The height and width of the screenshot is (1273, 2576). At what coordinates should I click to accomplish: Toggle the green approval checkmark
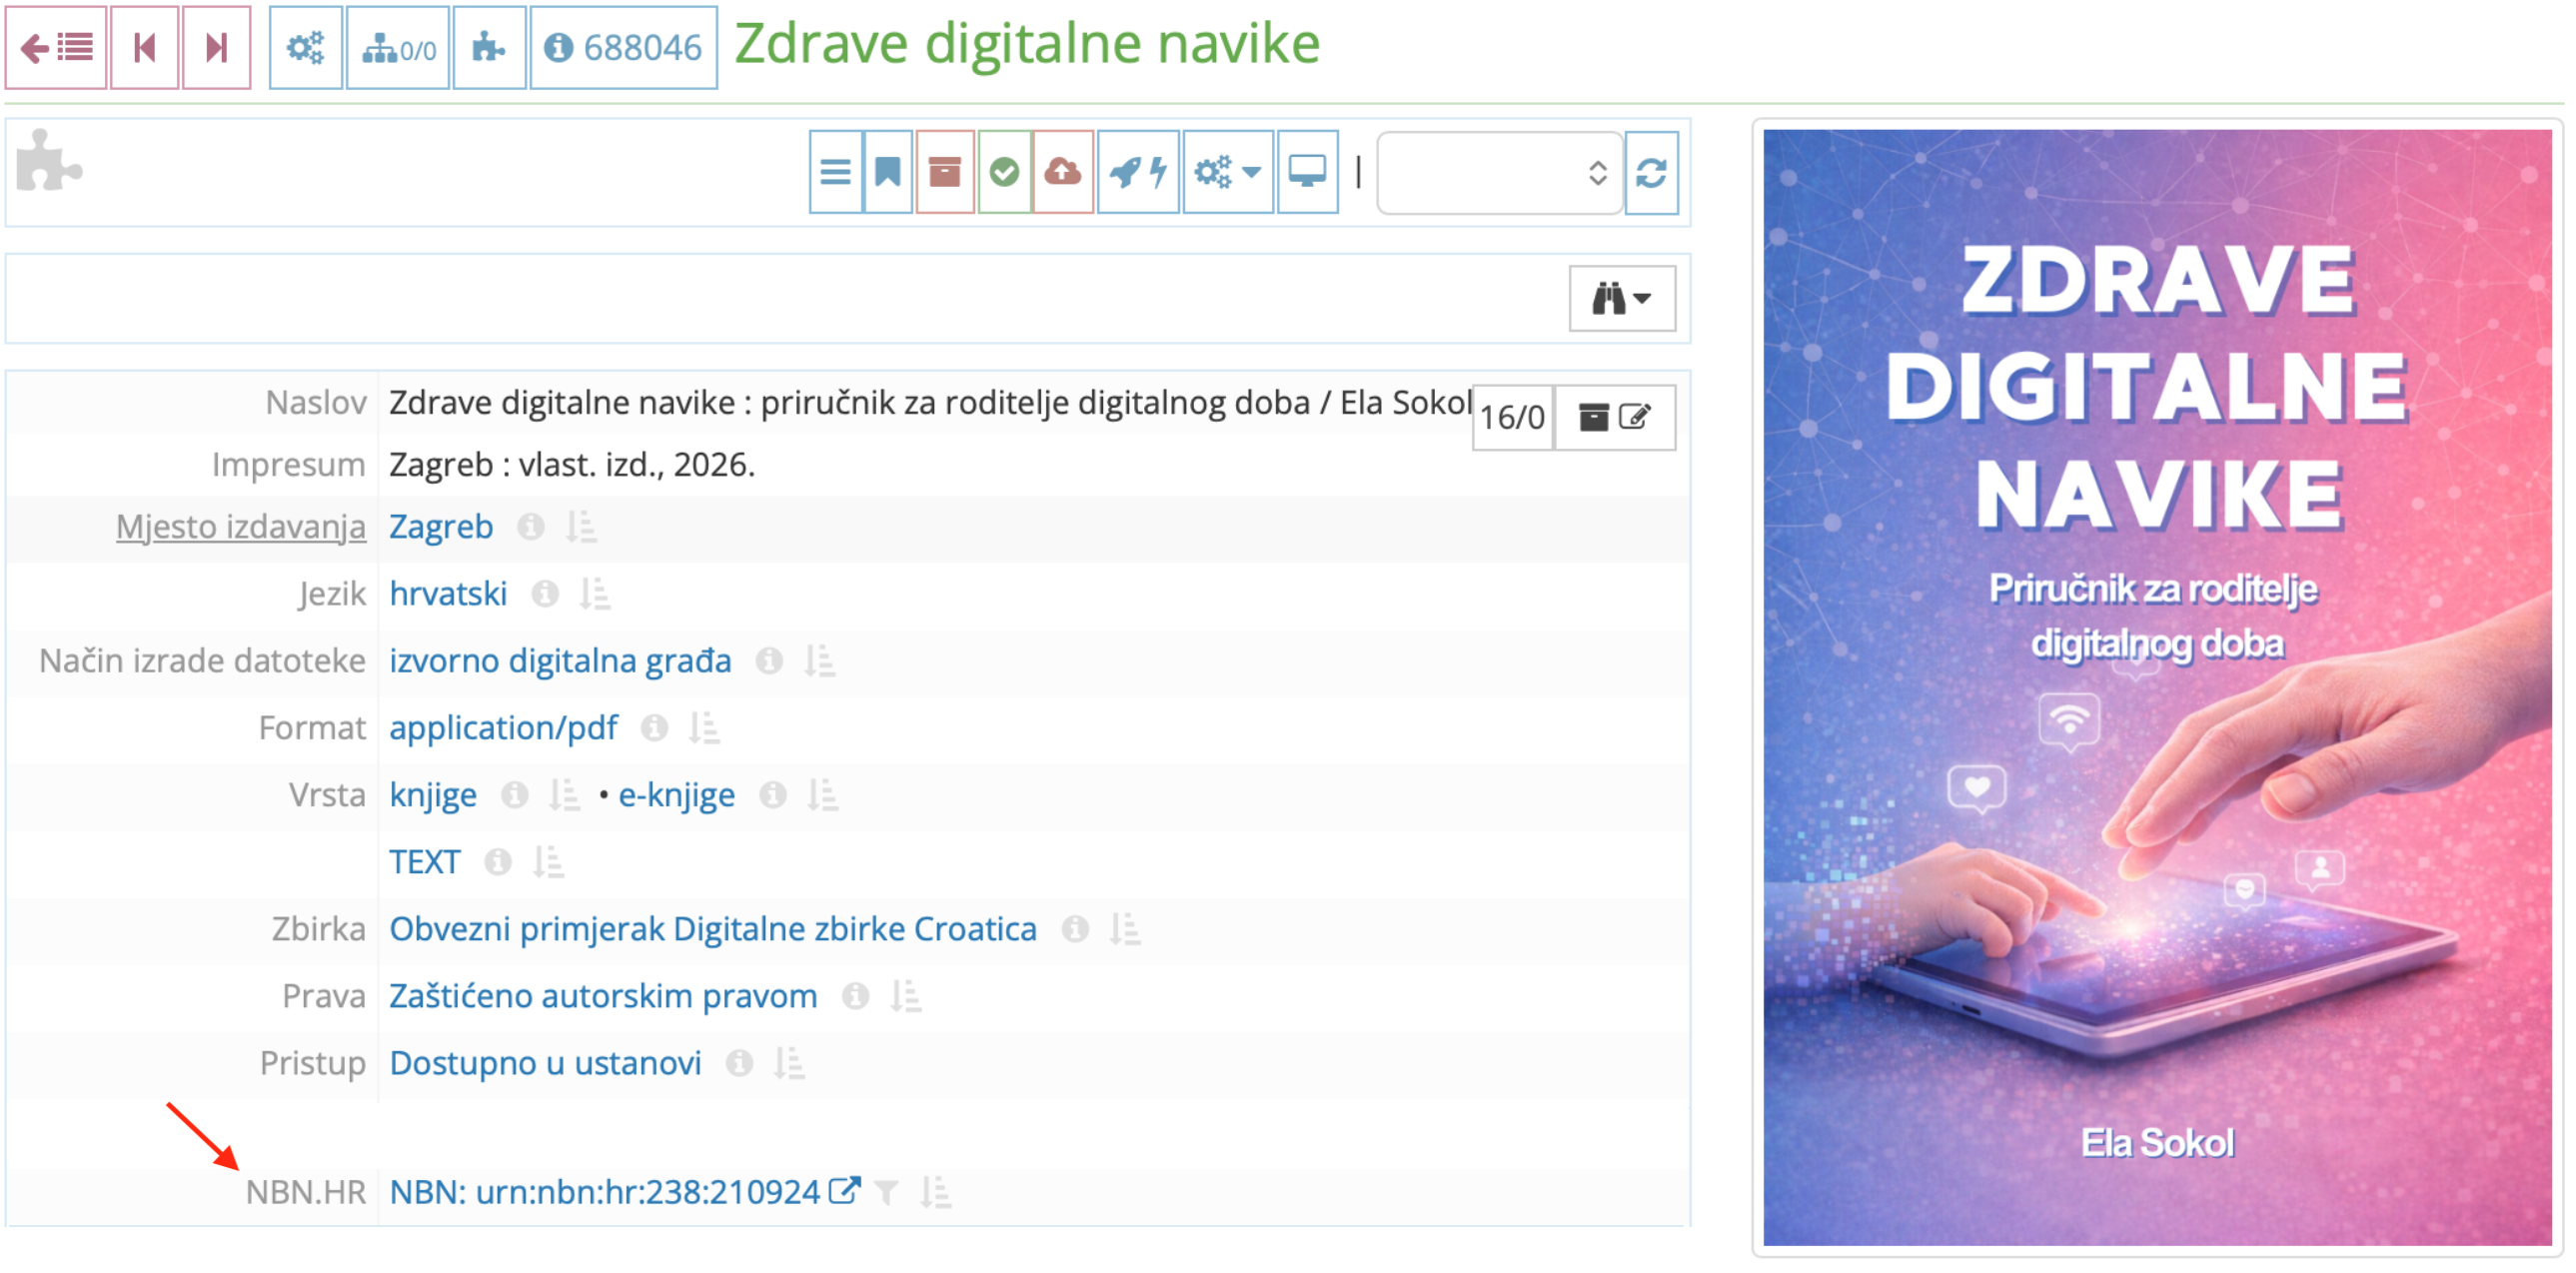point(1003,172)
